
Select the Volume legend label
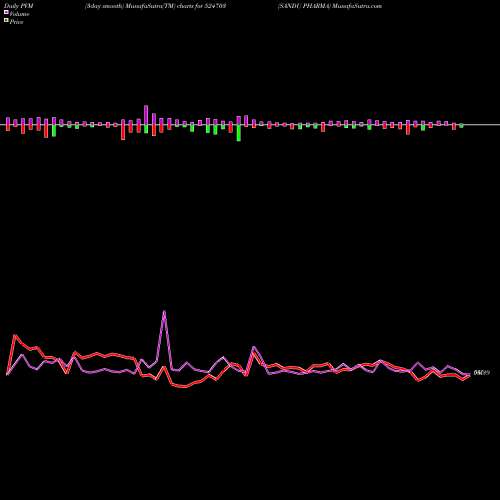19,14
